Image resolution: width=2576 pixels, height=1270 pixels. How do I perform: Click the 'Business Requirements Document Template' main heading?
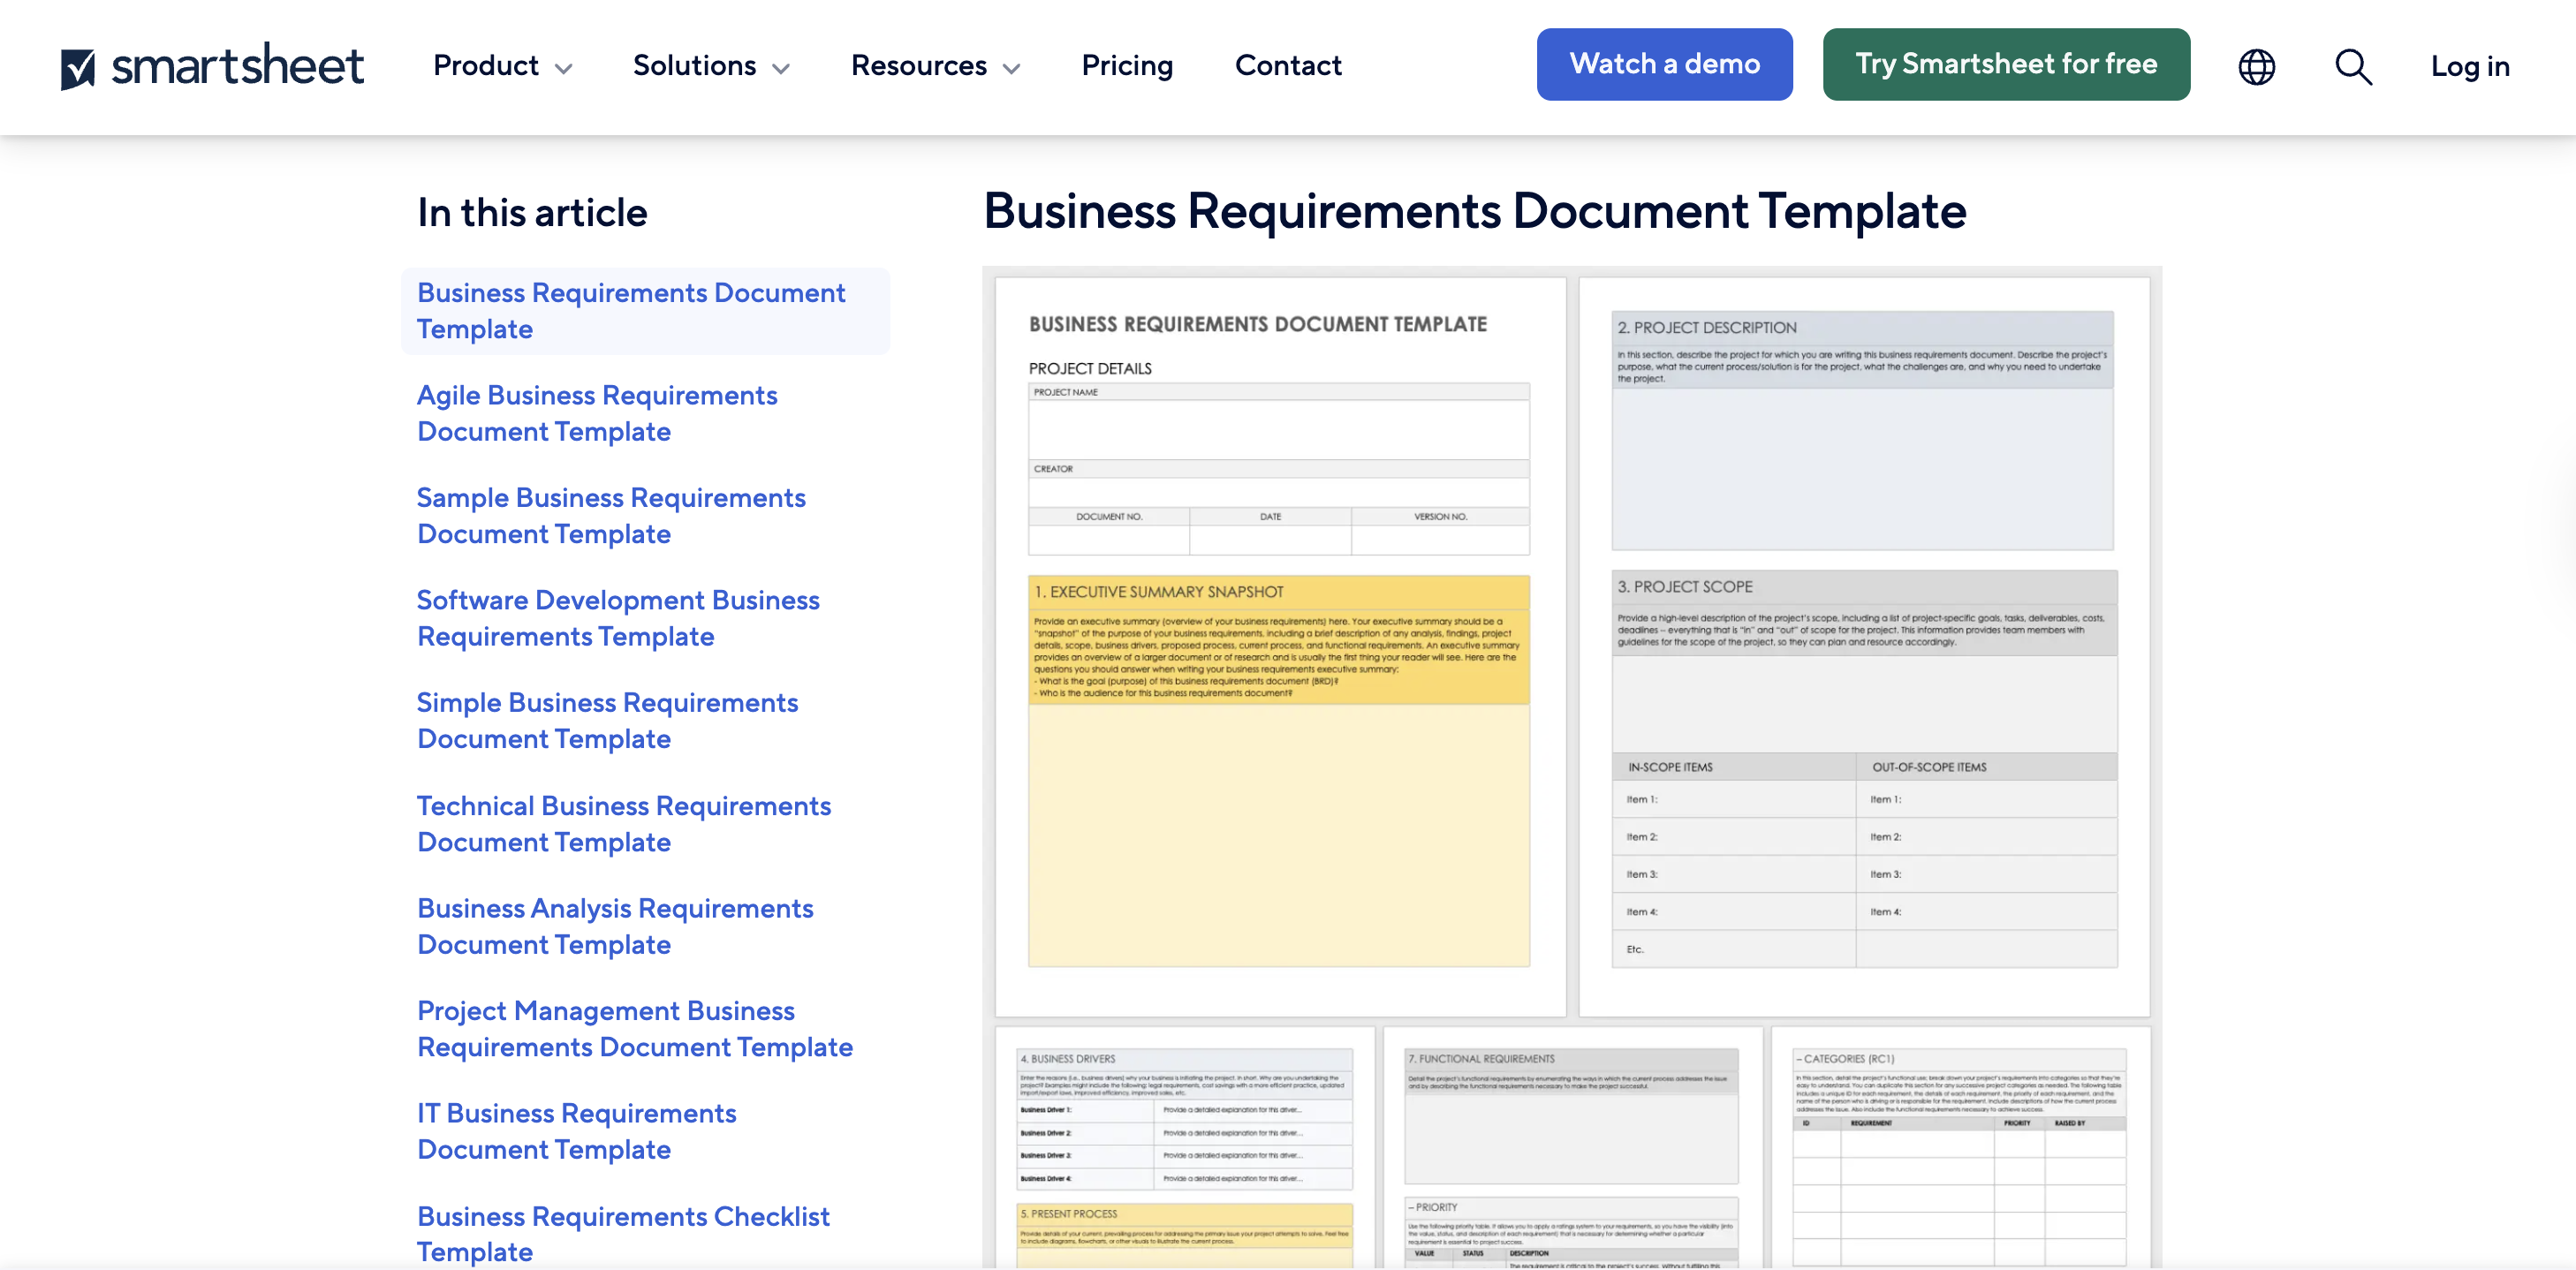point(1475,212)
